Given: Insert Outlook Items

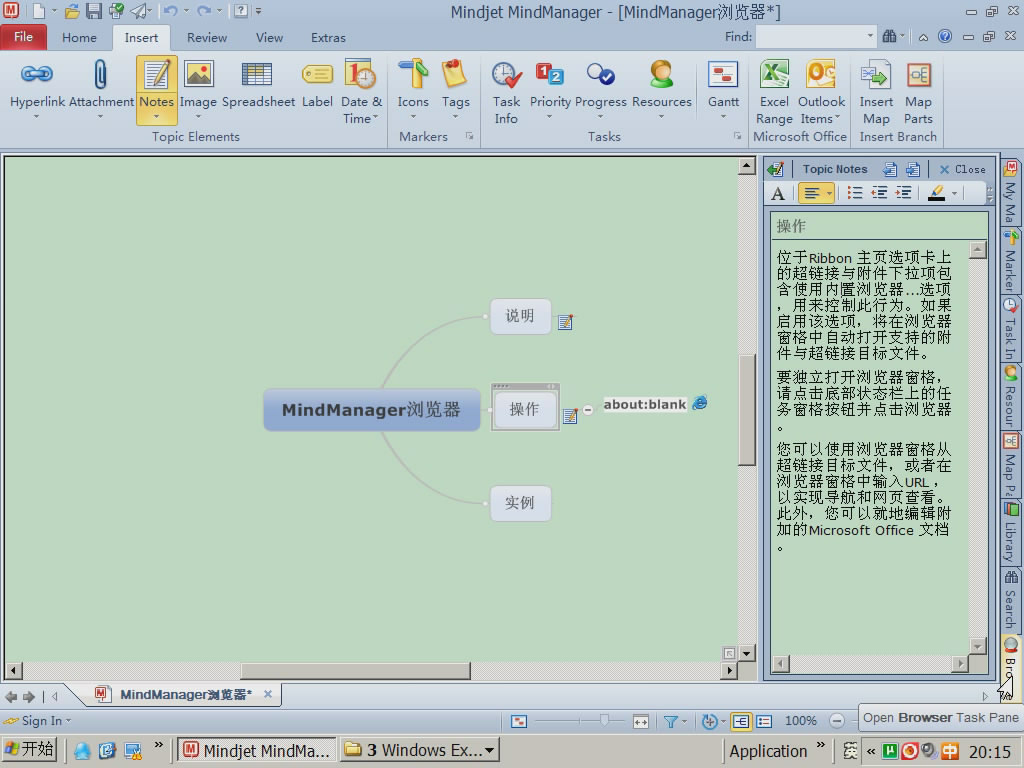Looking at the screenshot, I should pos(821,91).
